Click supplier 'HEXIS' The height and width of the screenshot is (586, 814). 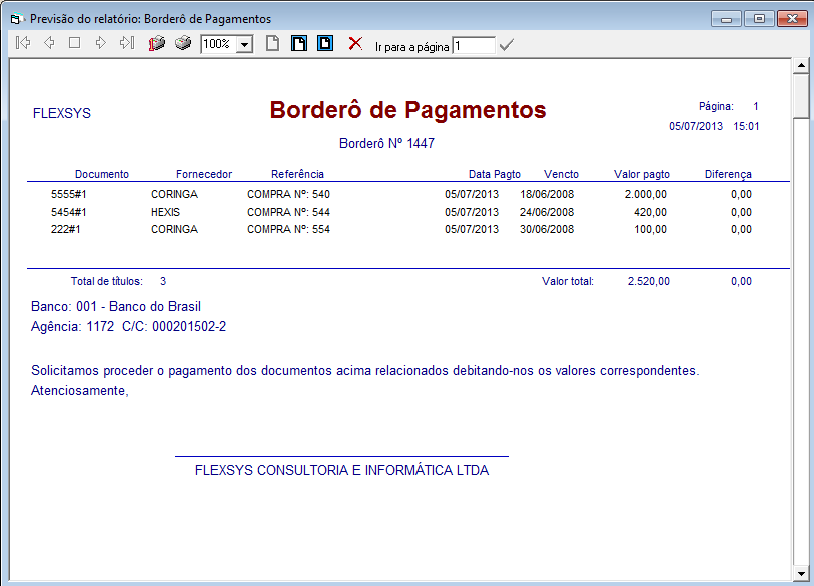pos(166,212)
